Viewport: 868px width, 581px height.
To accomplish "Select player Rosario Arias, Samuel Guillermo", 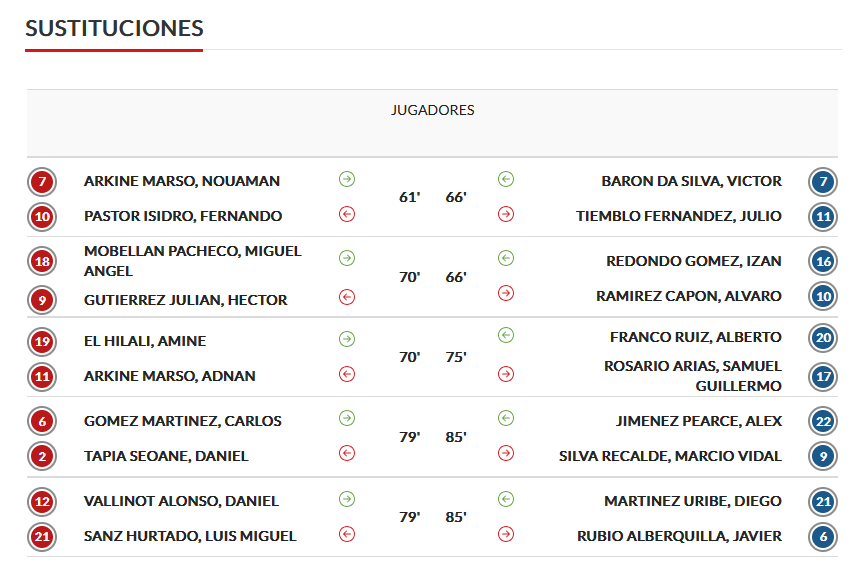I will click(692, 376).
